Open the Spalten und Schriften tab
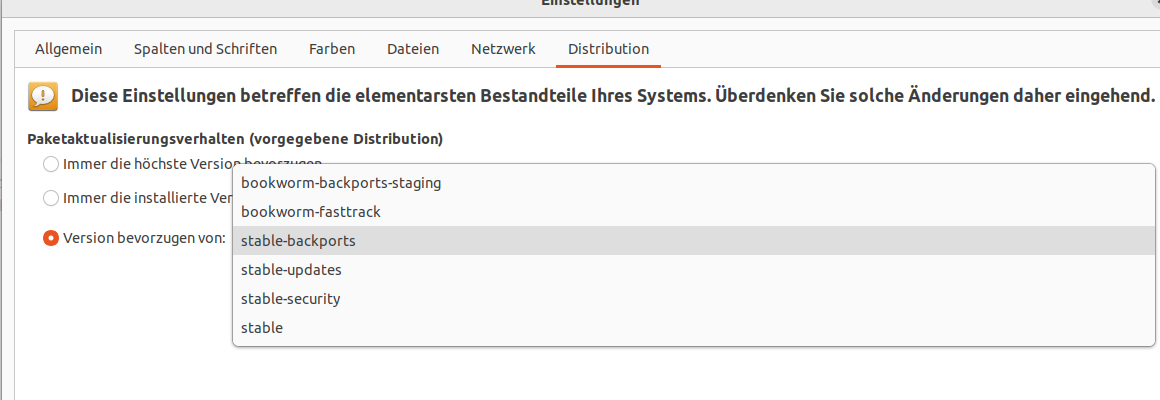The image size is (1160, 400). tap(206, 50)
